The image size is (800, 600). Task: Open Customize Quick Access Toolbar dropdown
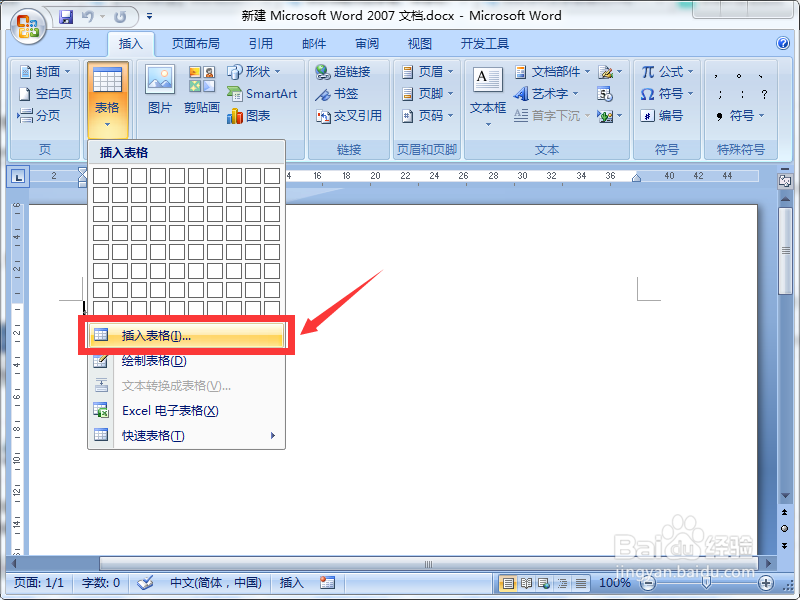click(149, 17)
